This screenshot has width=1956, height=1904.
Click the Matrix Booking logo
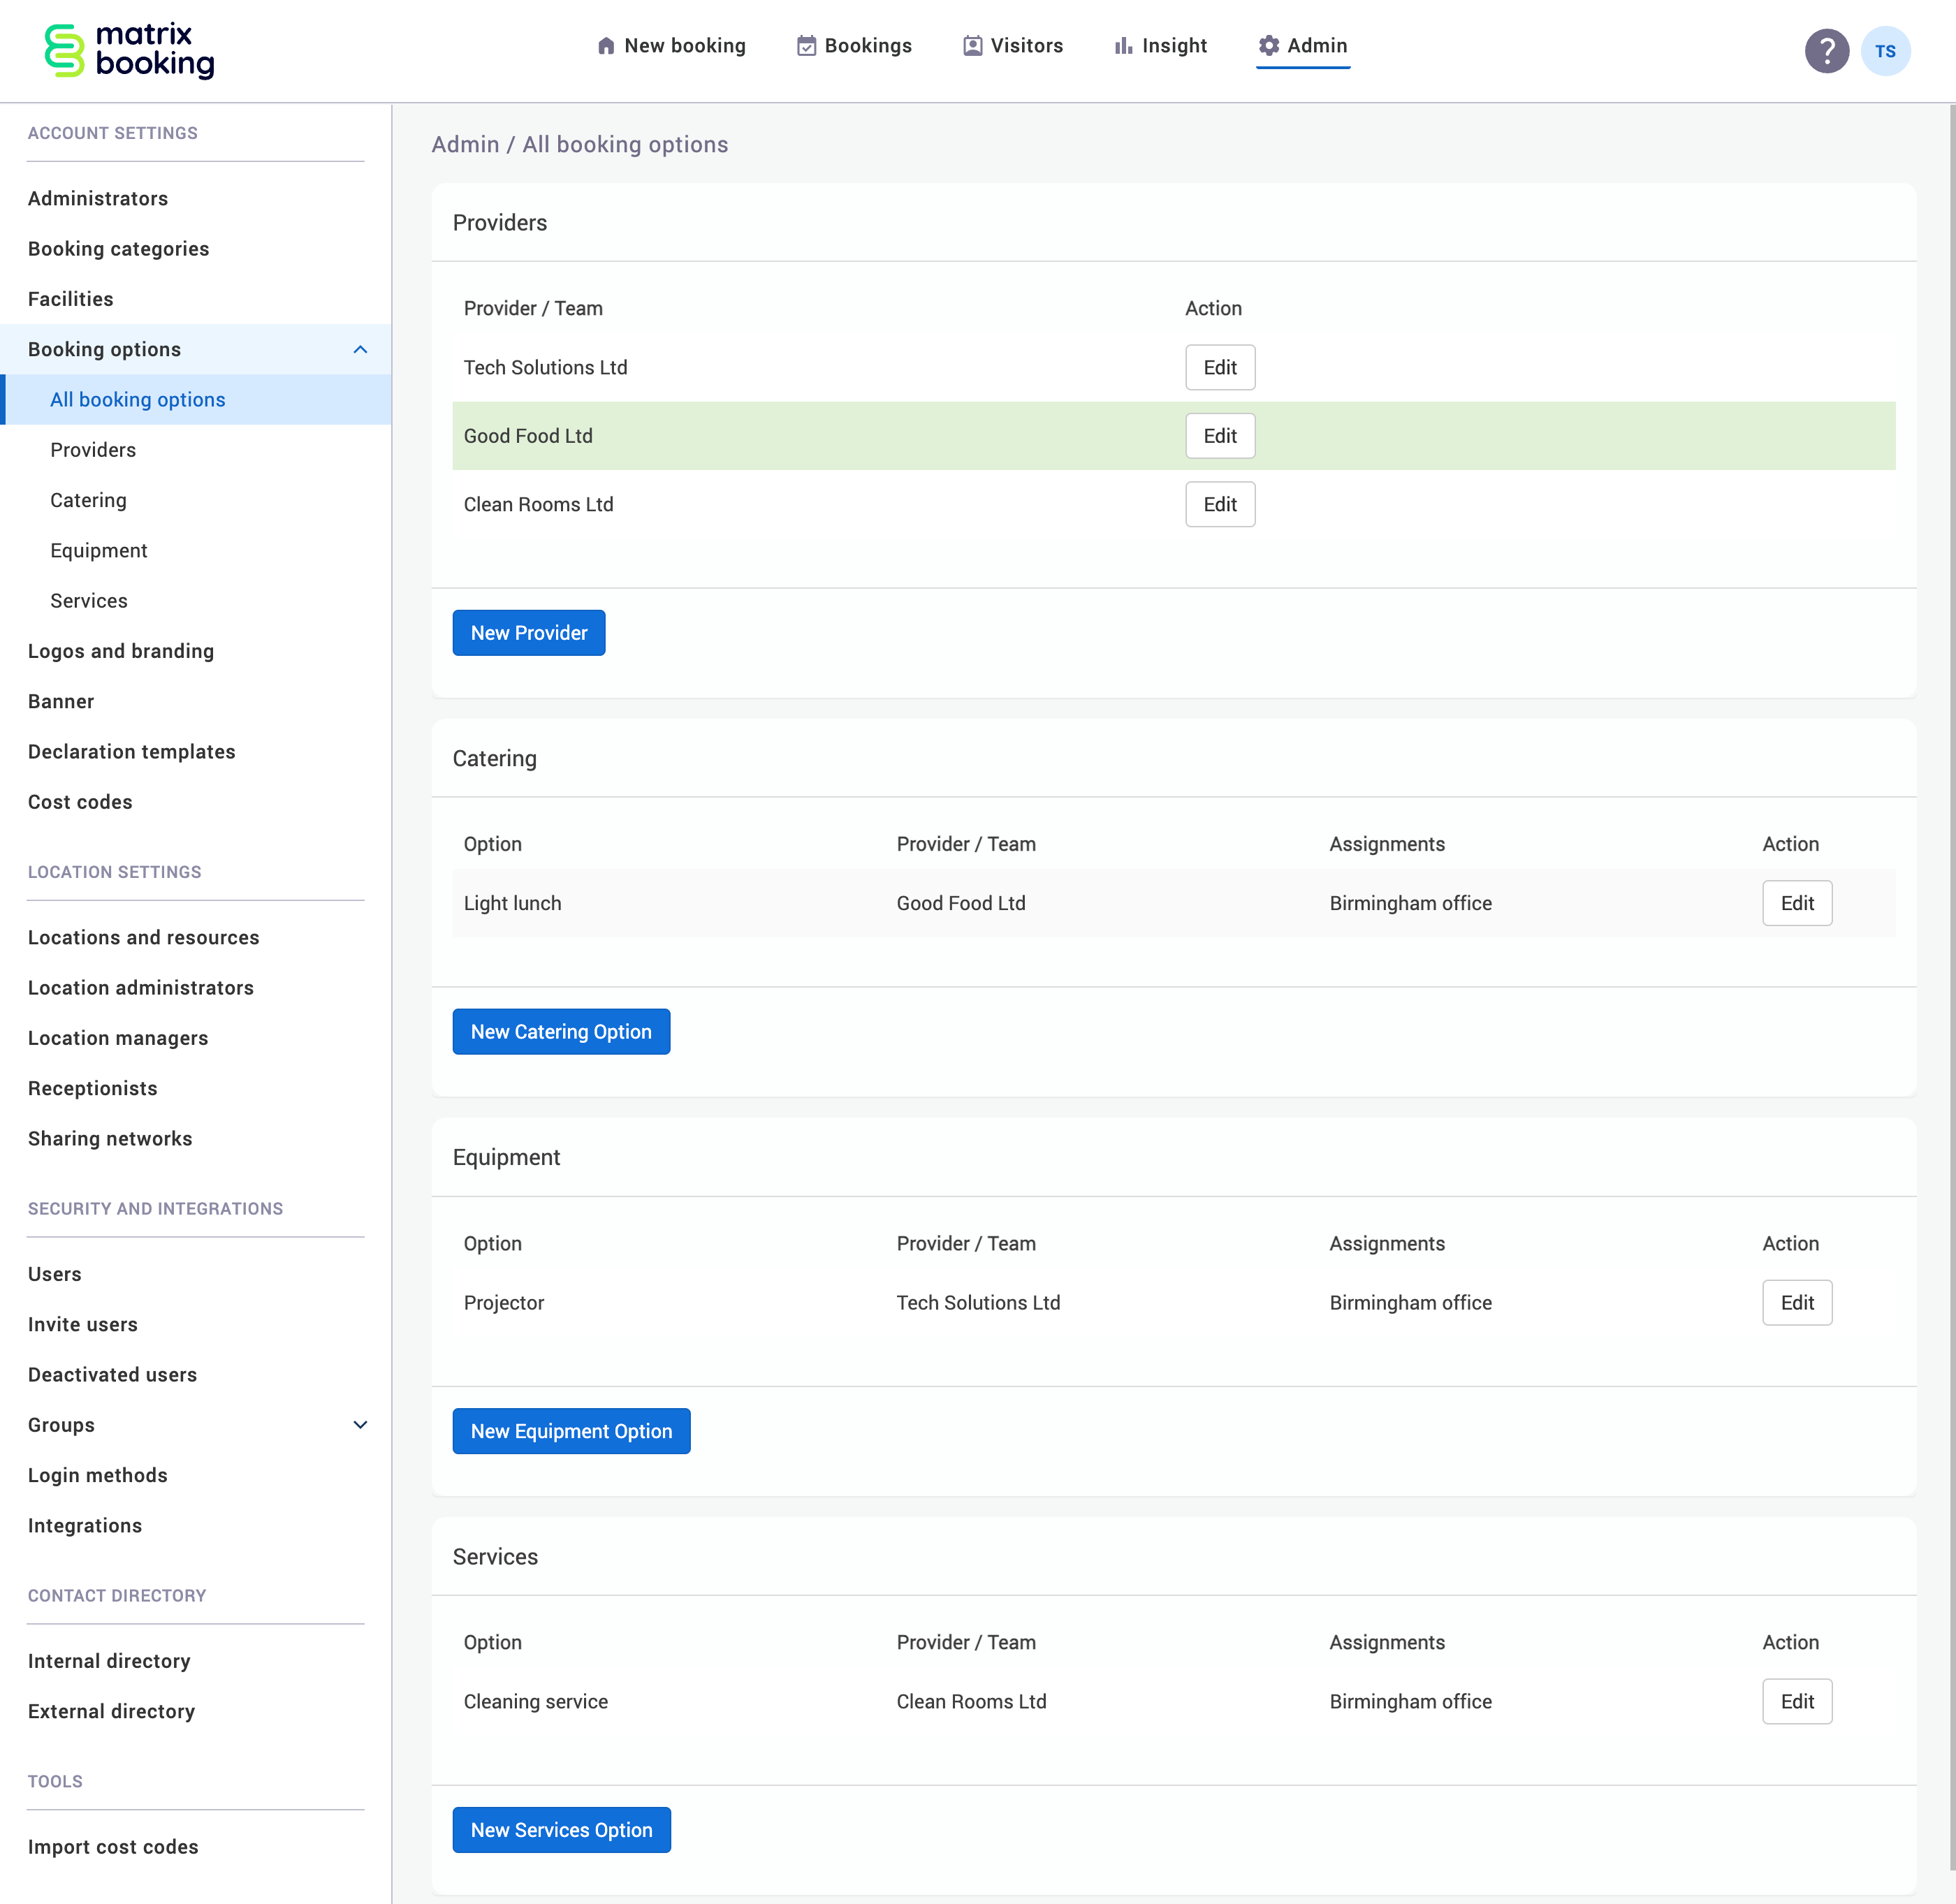pos(128,50)
